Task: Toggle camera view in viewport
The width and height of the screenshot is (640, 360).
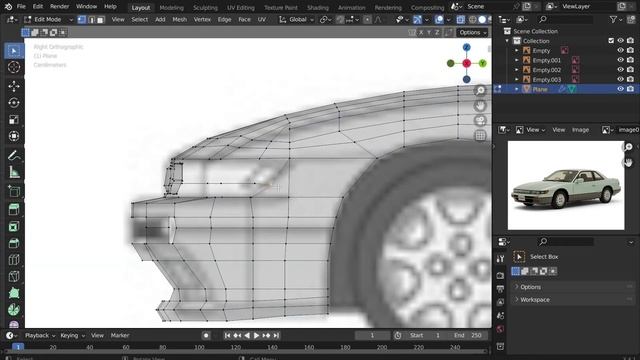Action: (480, 121)
